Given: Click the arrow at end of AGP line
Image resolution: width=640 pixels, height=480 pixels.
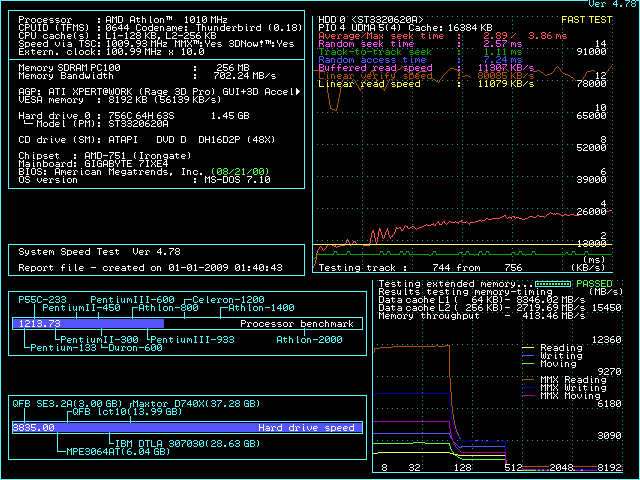Looking at the screenshot, I should (x=297, y=91).
